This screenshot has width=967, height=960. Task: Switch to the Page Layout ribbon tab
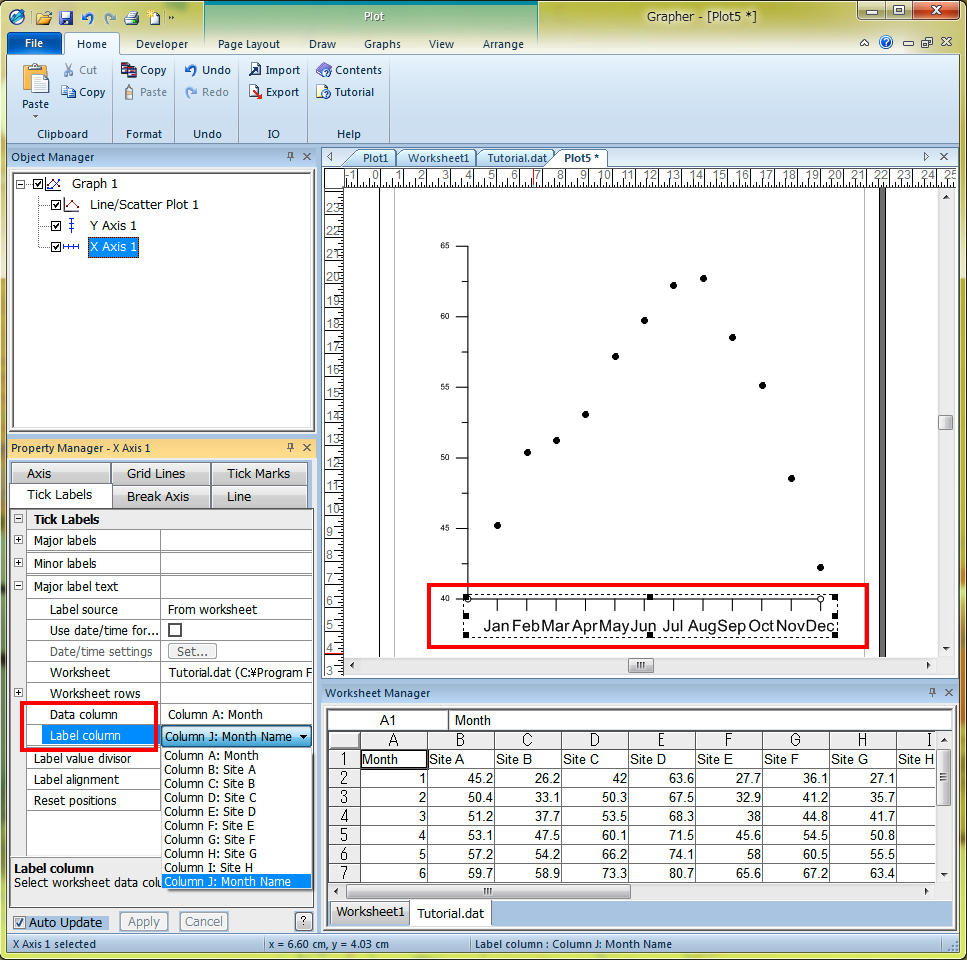(249, 44)
